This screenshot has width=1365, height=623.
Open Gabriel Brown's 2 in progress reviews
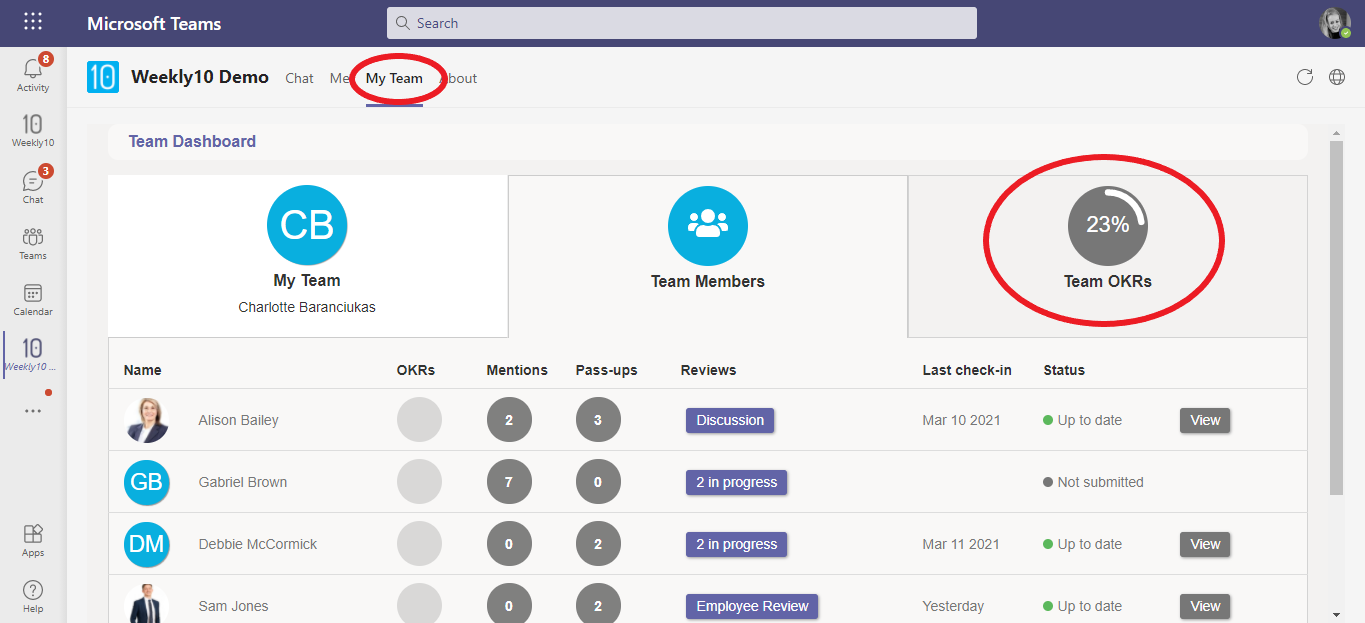(737, 482)
